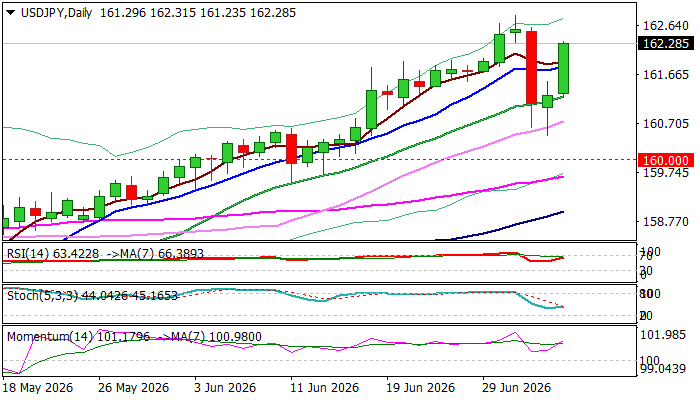Screen dimensions: 700x400
Task: Click the 161.665 price scale value
Action: (x=665, y=75)
